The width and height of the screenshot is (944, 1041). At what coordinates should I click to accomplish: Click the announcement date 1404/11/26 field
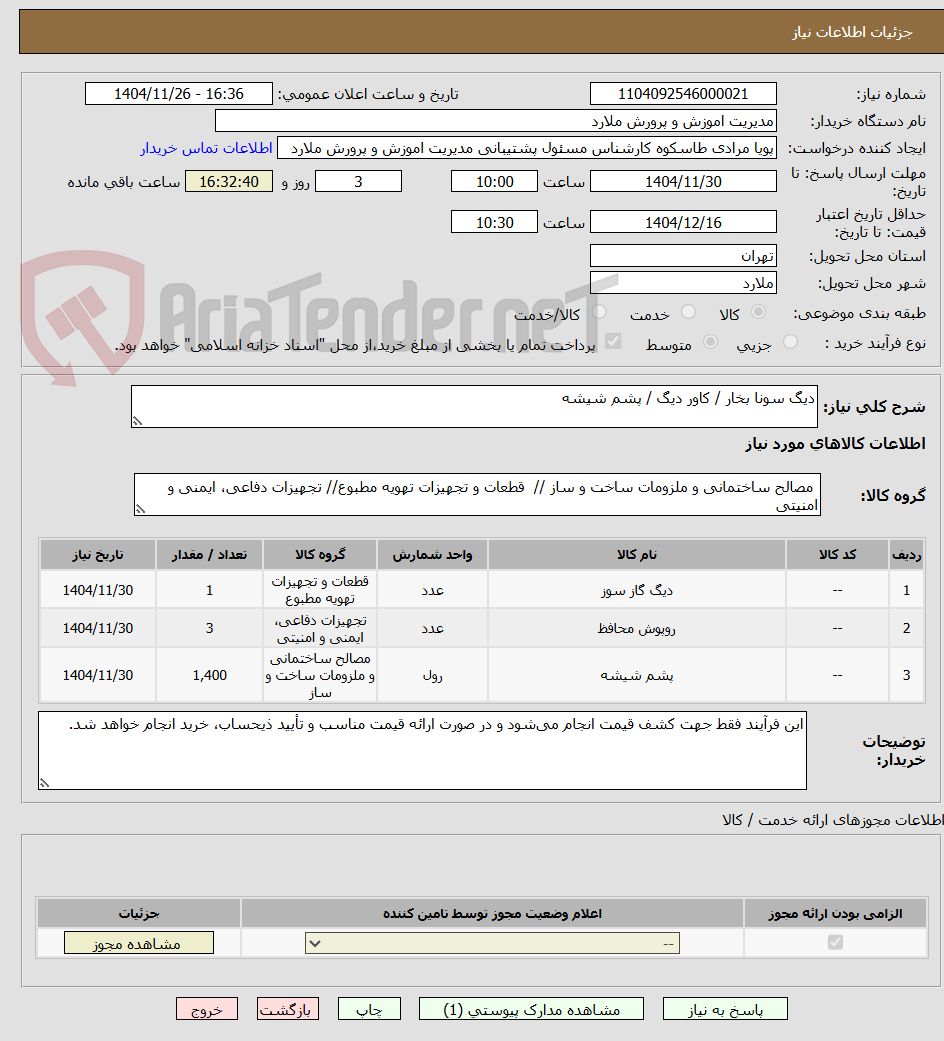point(179,94)
